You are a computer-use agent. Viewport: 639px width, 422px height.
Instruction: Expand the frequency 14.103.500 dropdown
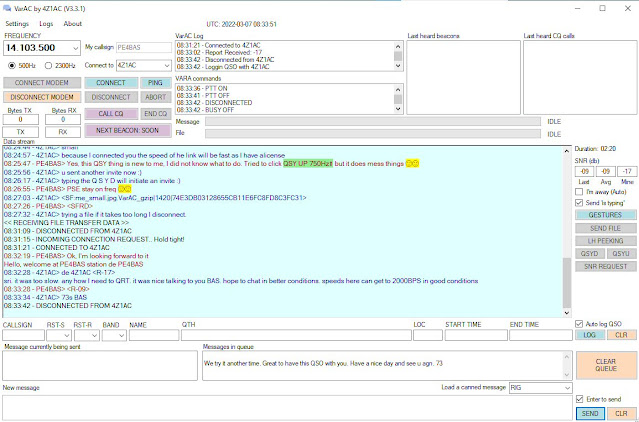pyautogui.click(x=75, y=48)
